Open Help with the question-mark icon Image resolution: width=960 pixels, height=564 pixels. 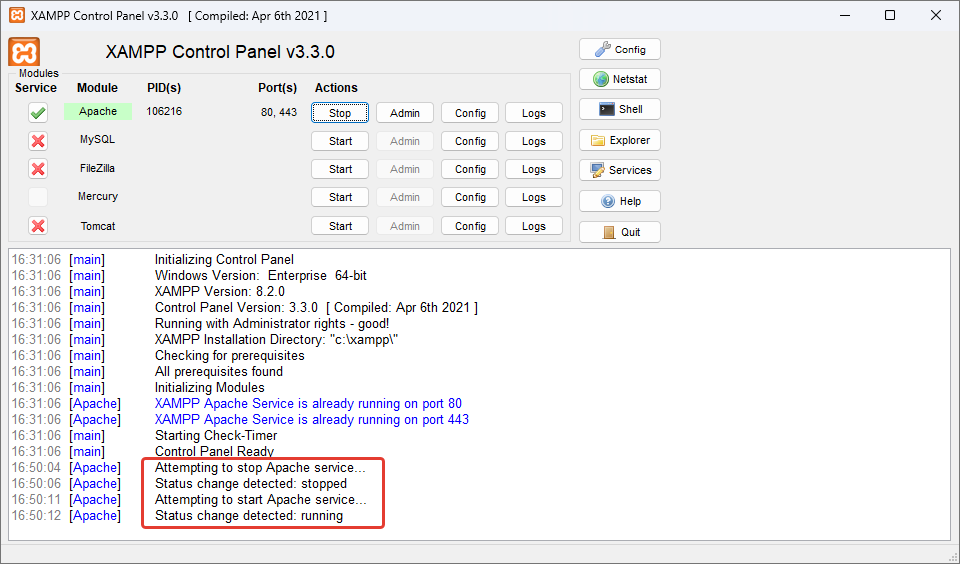[x=620, y=201]
